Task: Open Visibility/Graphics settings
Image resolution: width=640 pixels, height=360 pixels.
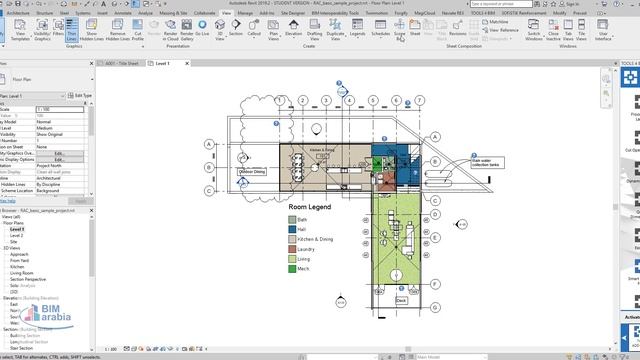Action: click(42, 30)
